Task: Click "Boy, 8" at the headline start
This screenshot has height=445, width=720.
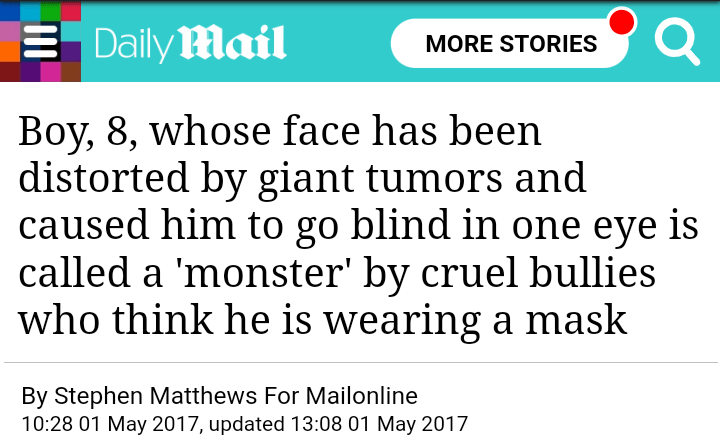Action: (x=76, y=132)
